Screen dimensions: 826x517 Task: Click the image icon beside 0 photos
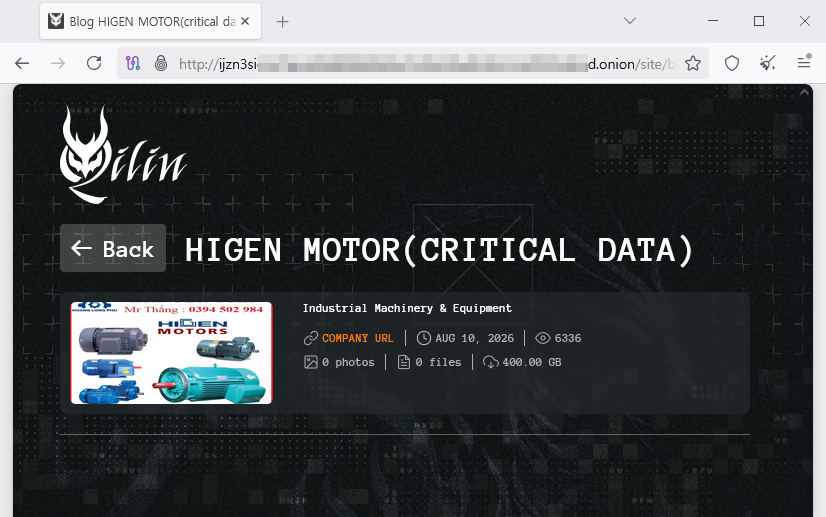[x=311, y=362]
